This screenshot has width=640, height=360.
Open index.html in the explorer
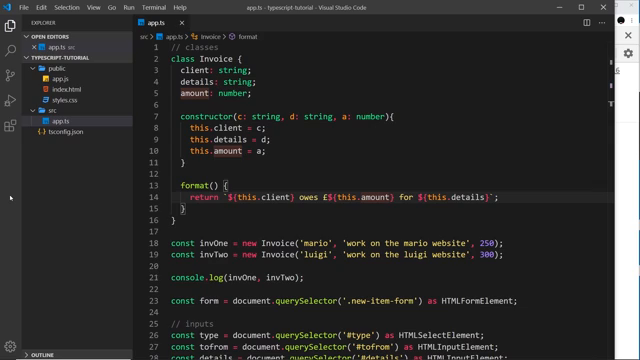point(66,89)
